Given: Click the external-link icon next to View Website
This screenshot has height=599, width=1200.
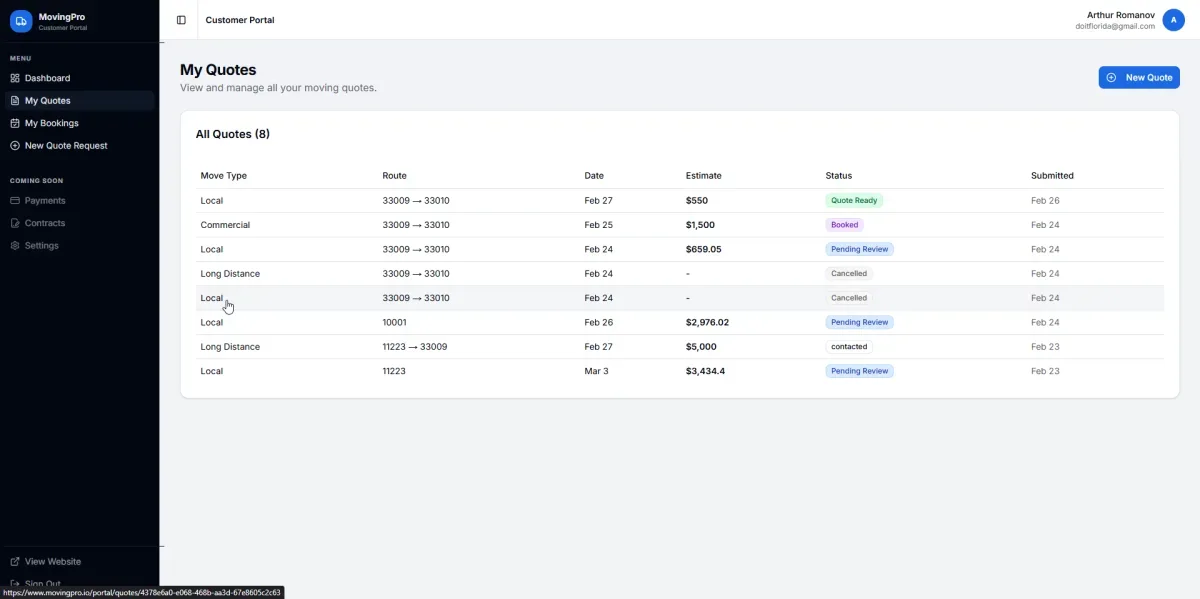Looking at the screenshot, I should click(x=13, y=561).
